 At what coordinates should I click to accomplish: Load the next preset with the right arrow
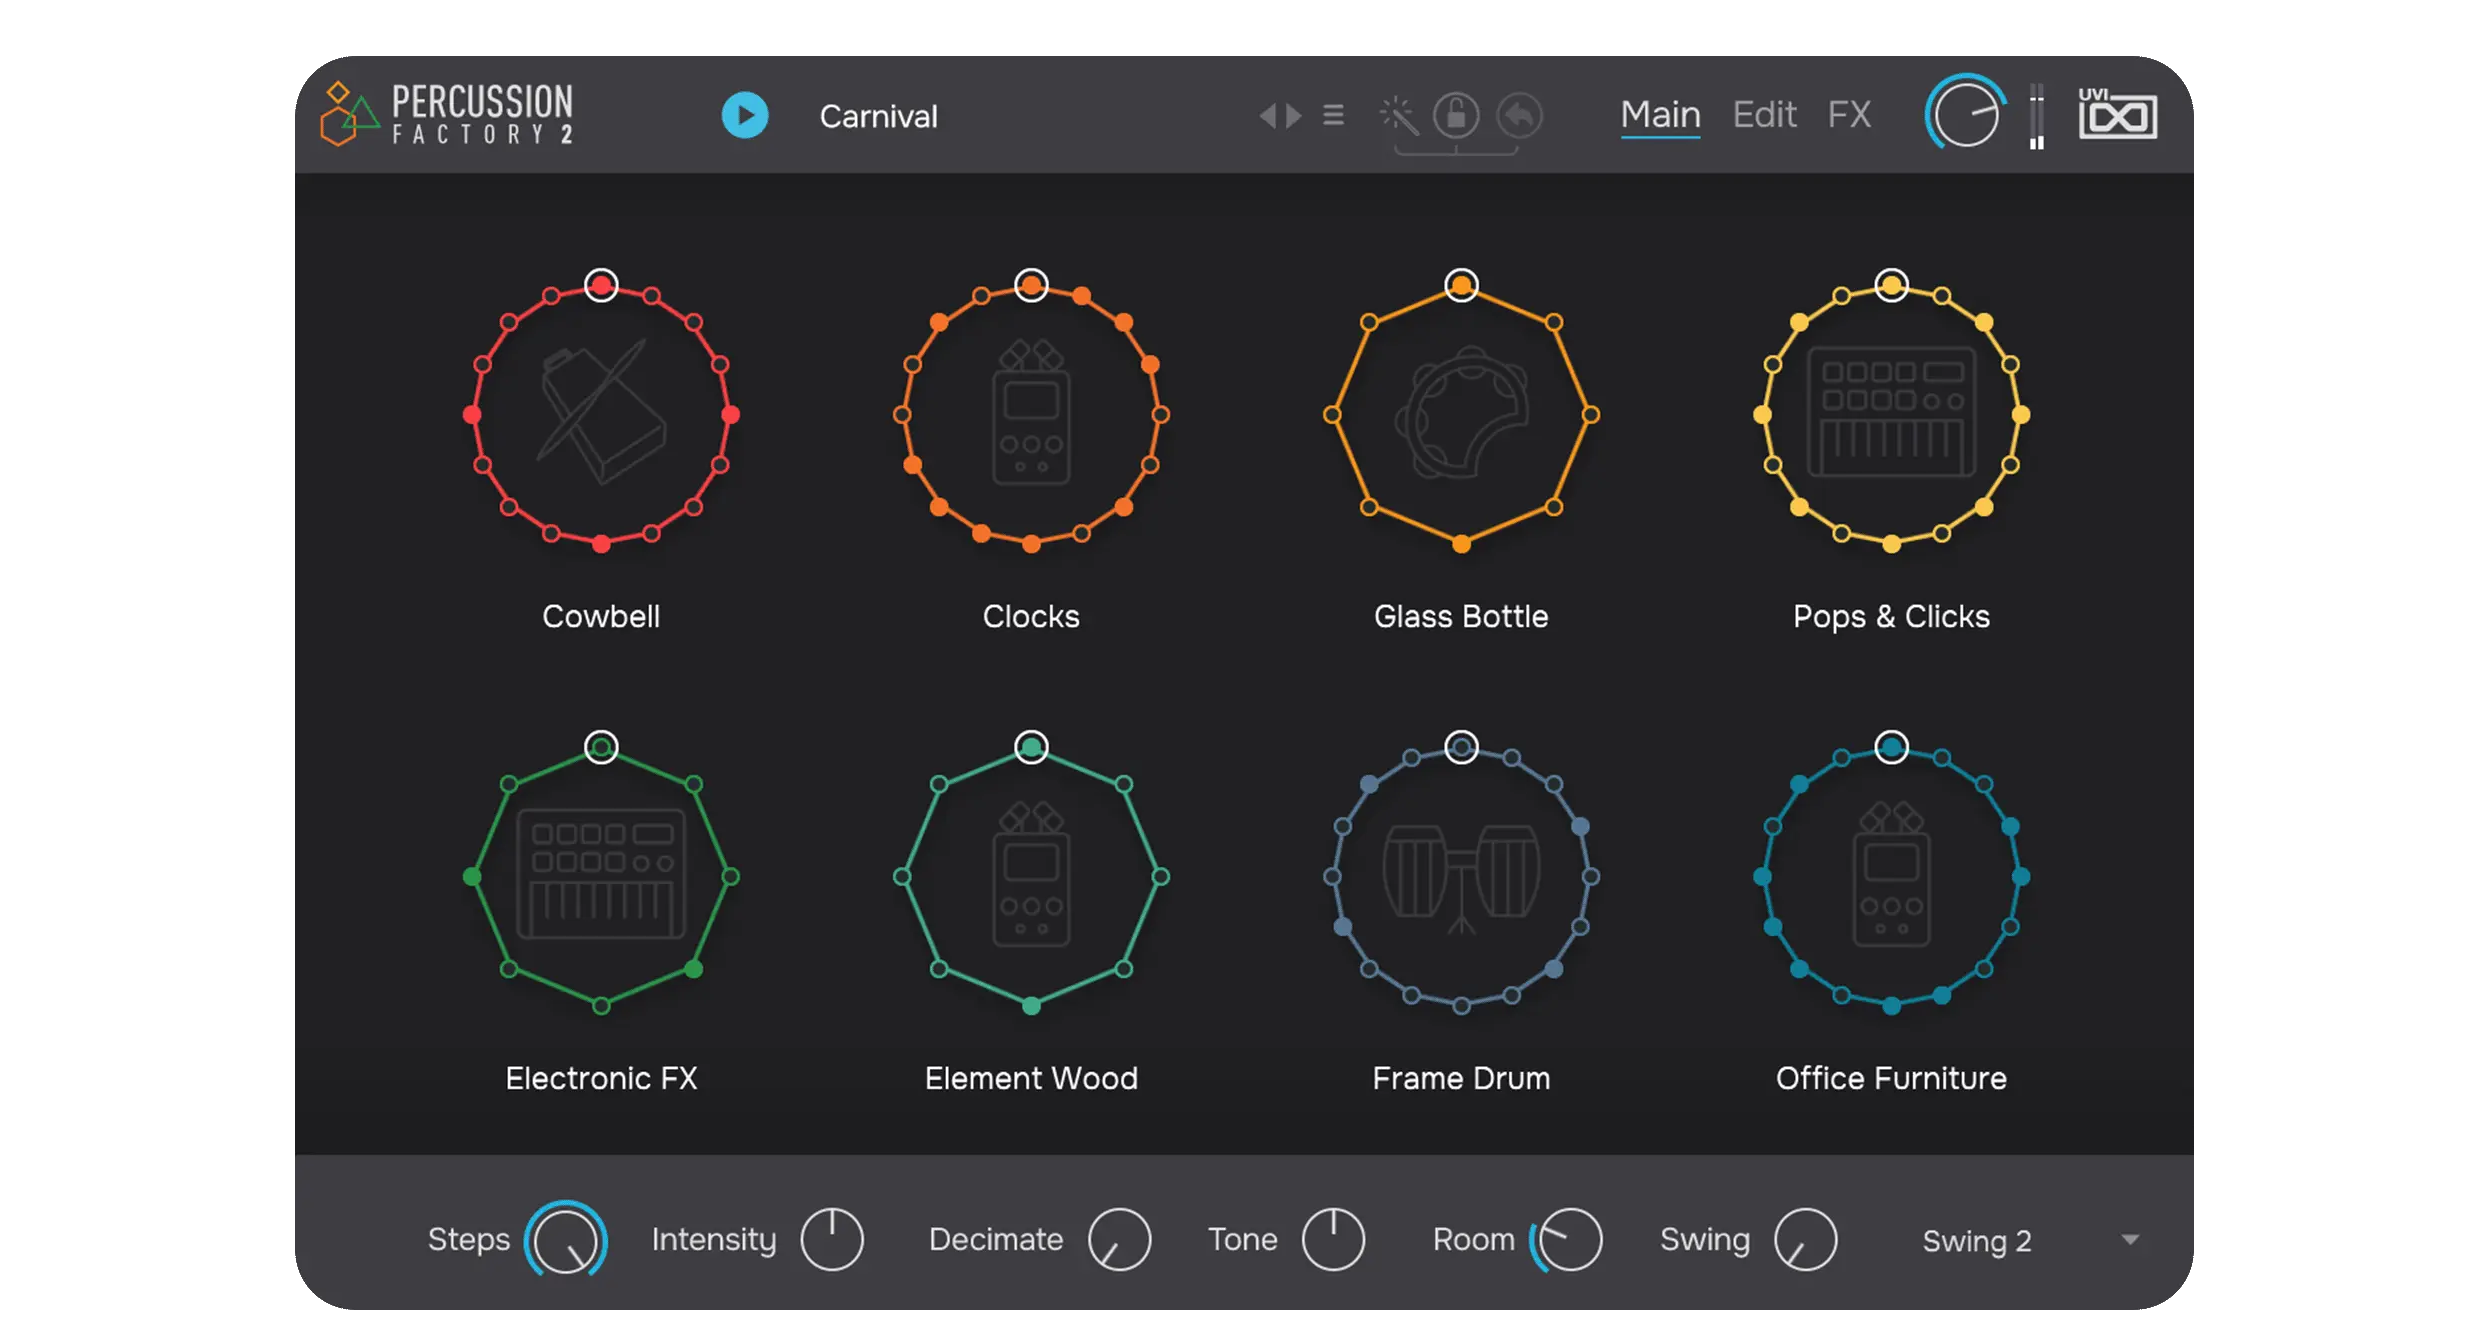click(1294, 115)
